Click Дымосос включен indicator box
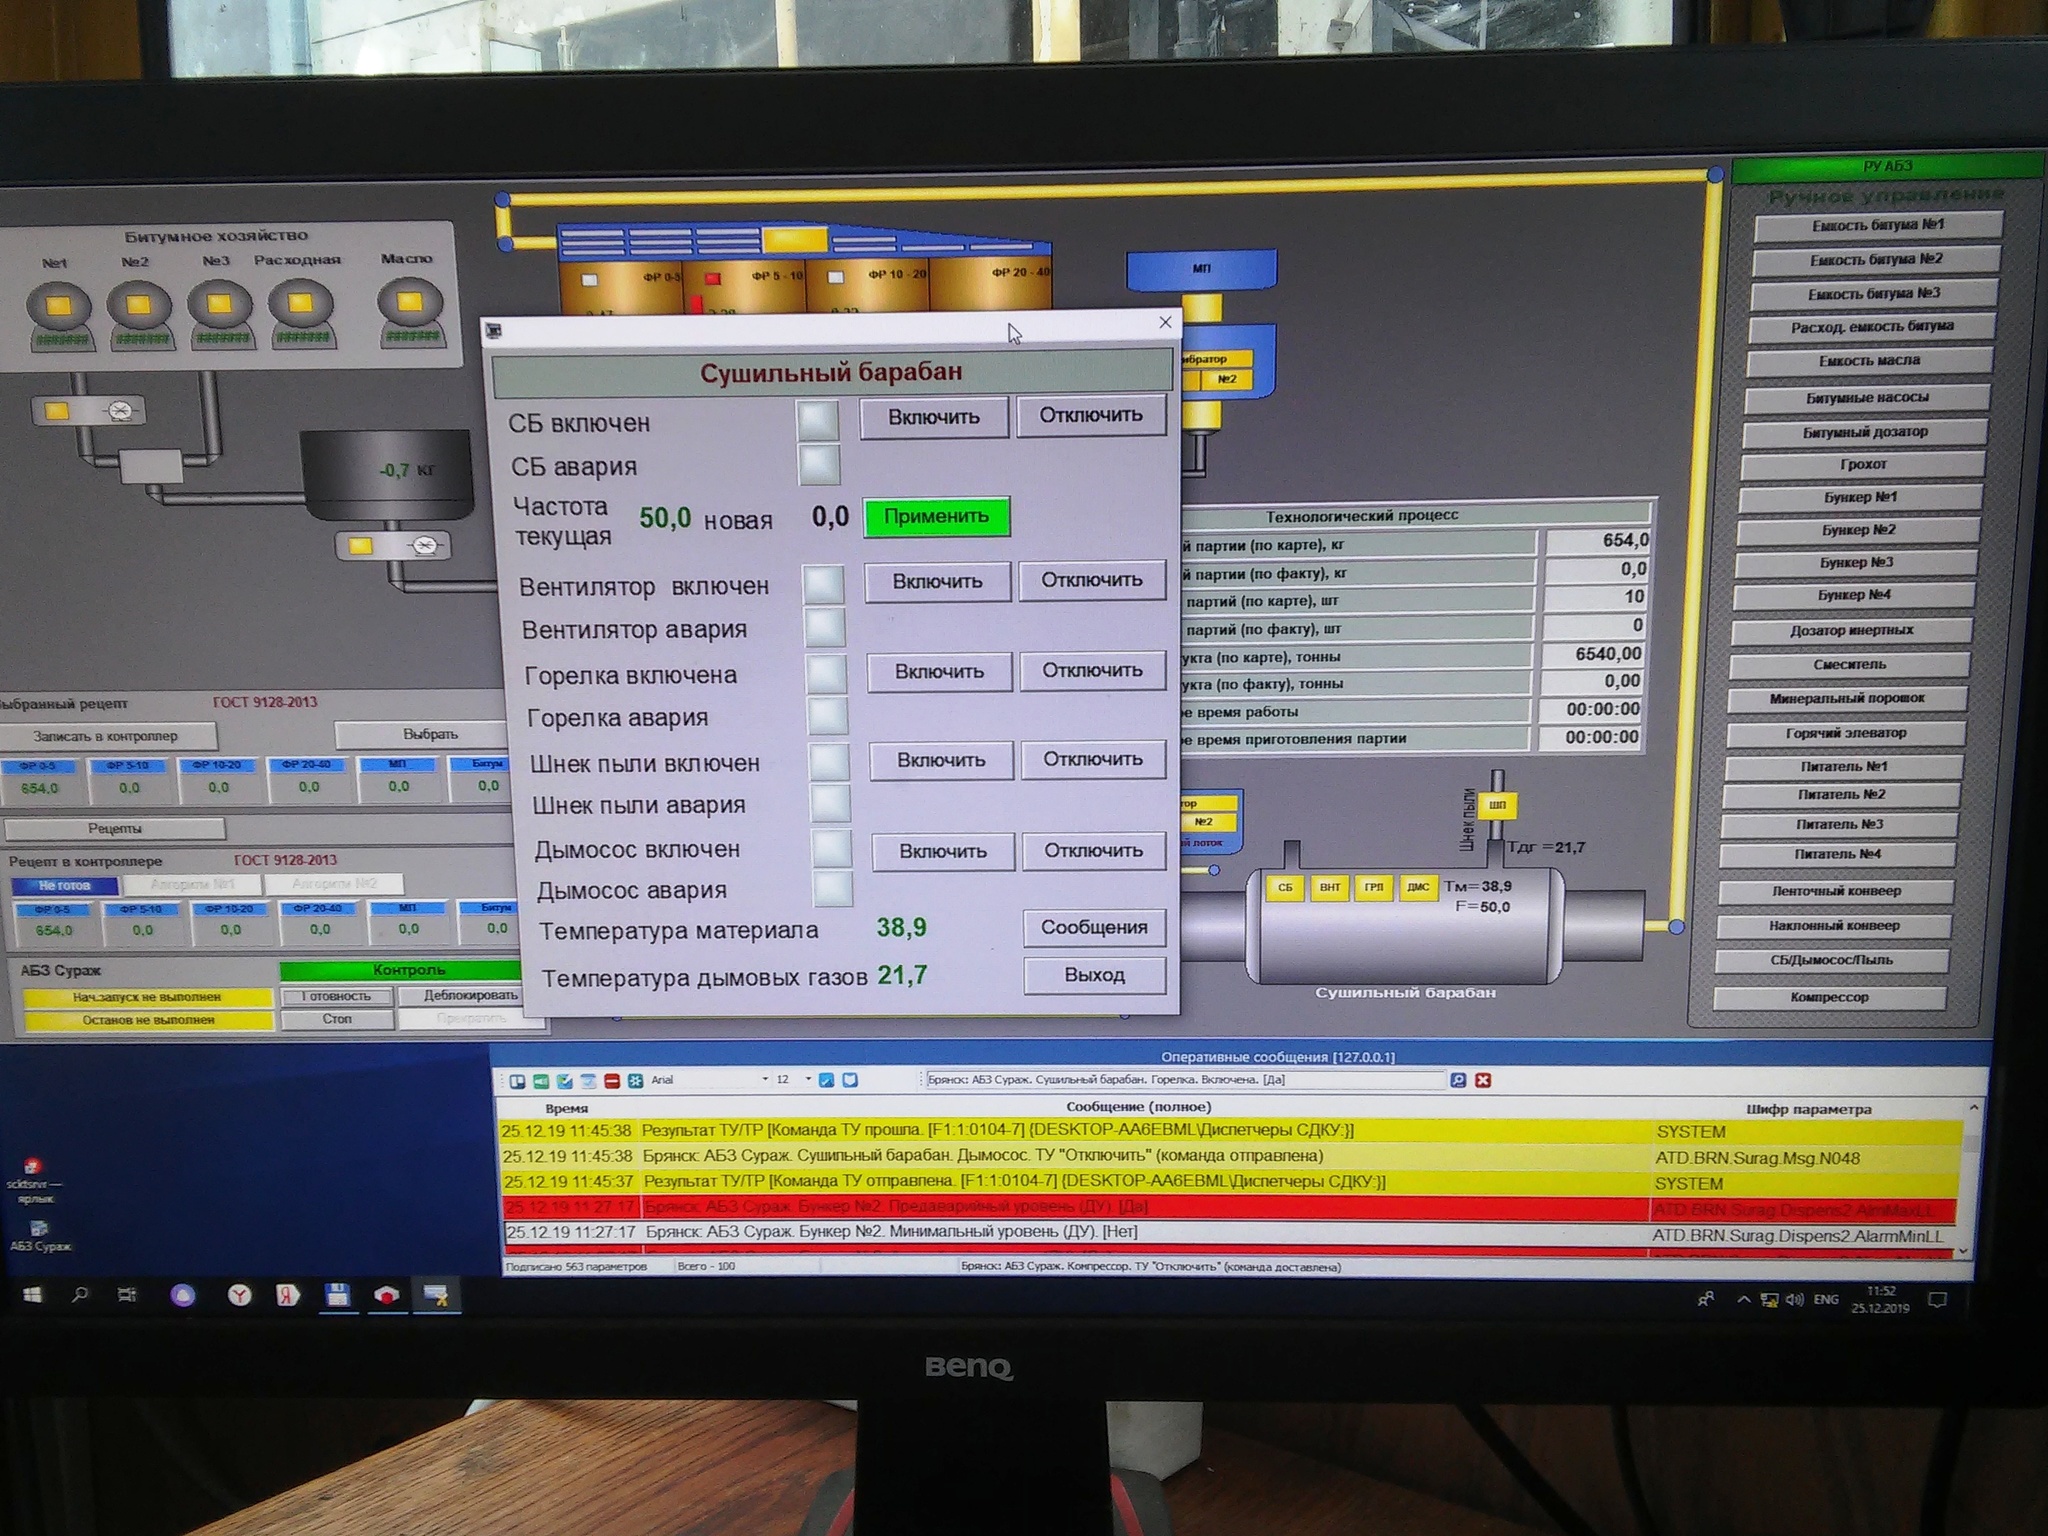Image resolution: width=2048 pixels, height=1536 pixels. (x=832, y=849)
